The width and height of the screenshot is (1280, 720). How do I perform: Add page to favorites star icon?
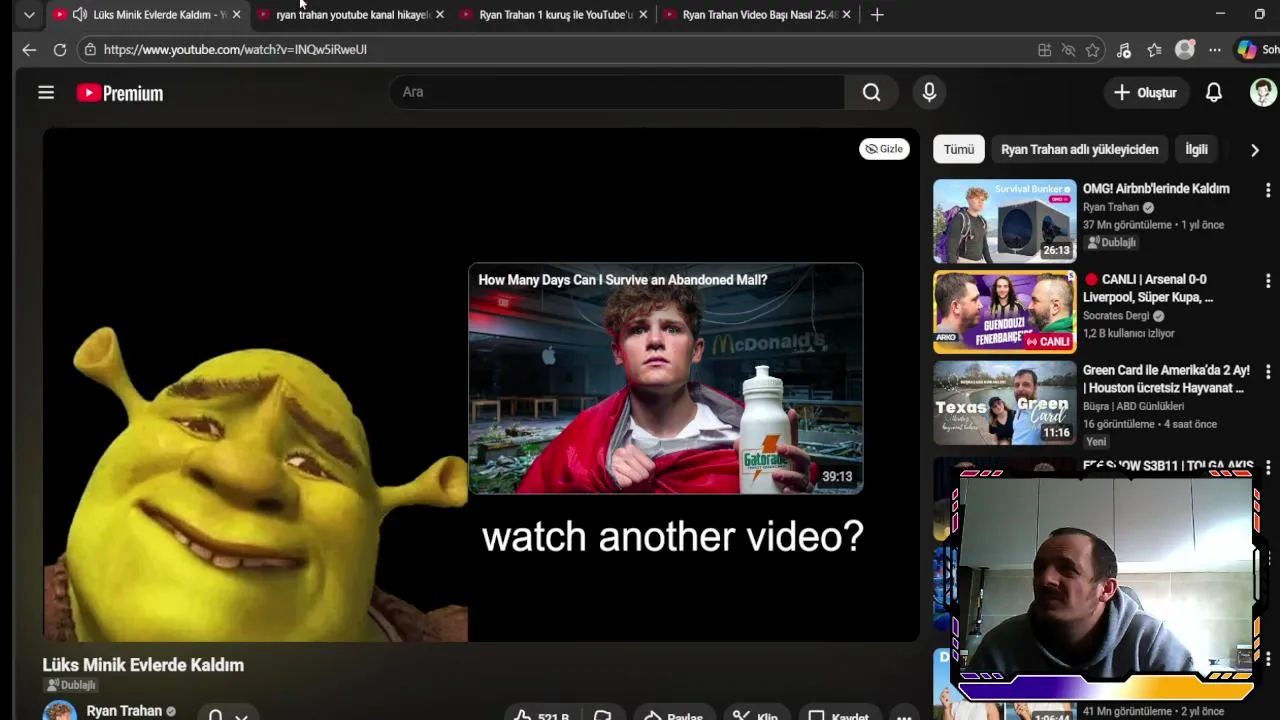pyautogui.click(x=1092, y=50)
